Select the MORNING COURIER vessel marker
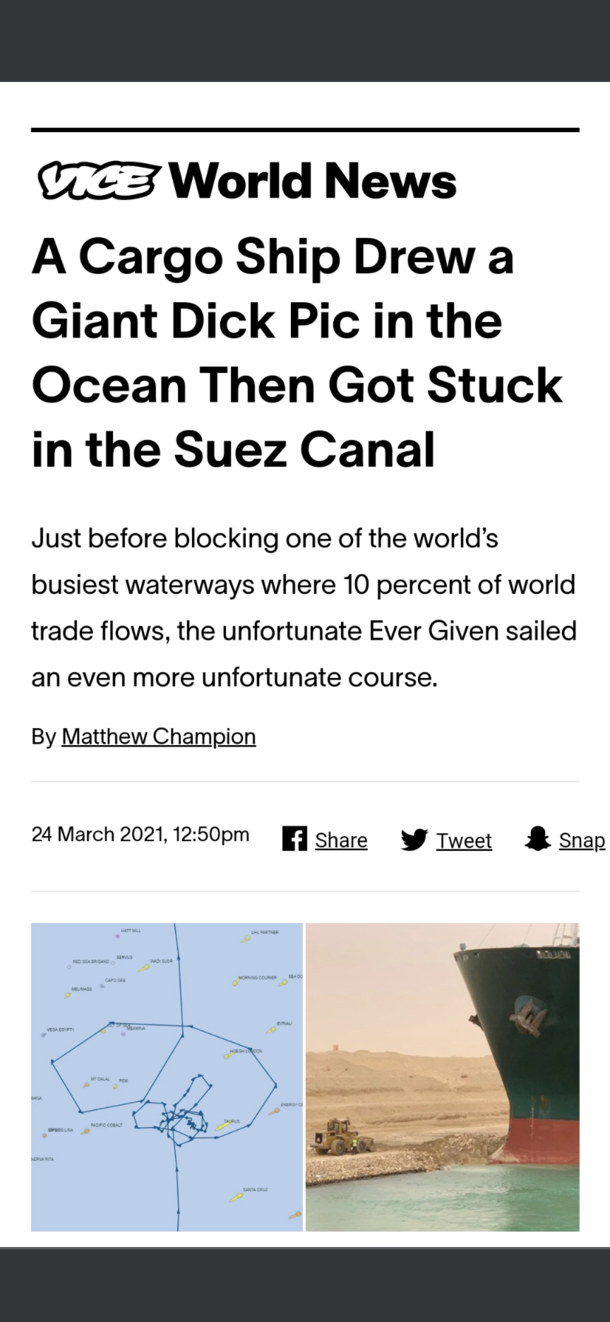Screen dimensions: 610x1322 tap(235, 982)
